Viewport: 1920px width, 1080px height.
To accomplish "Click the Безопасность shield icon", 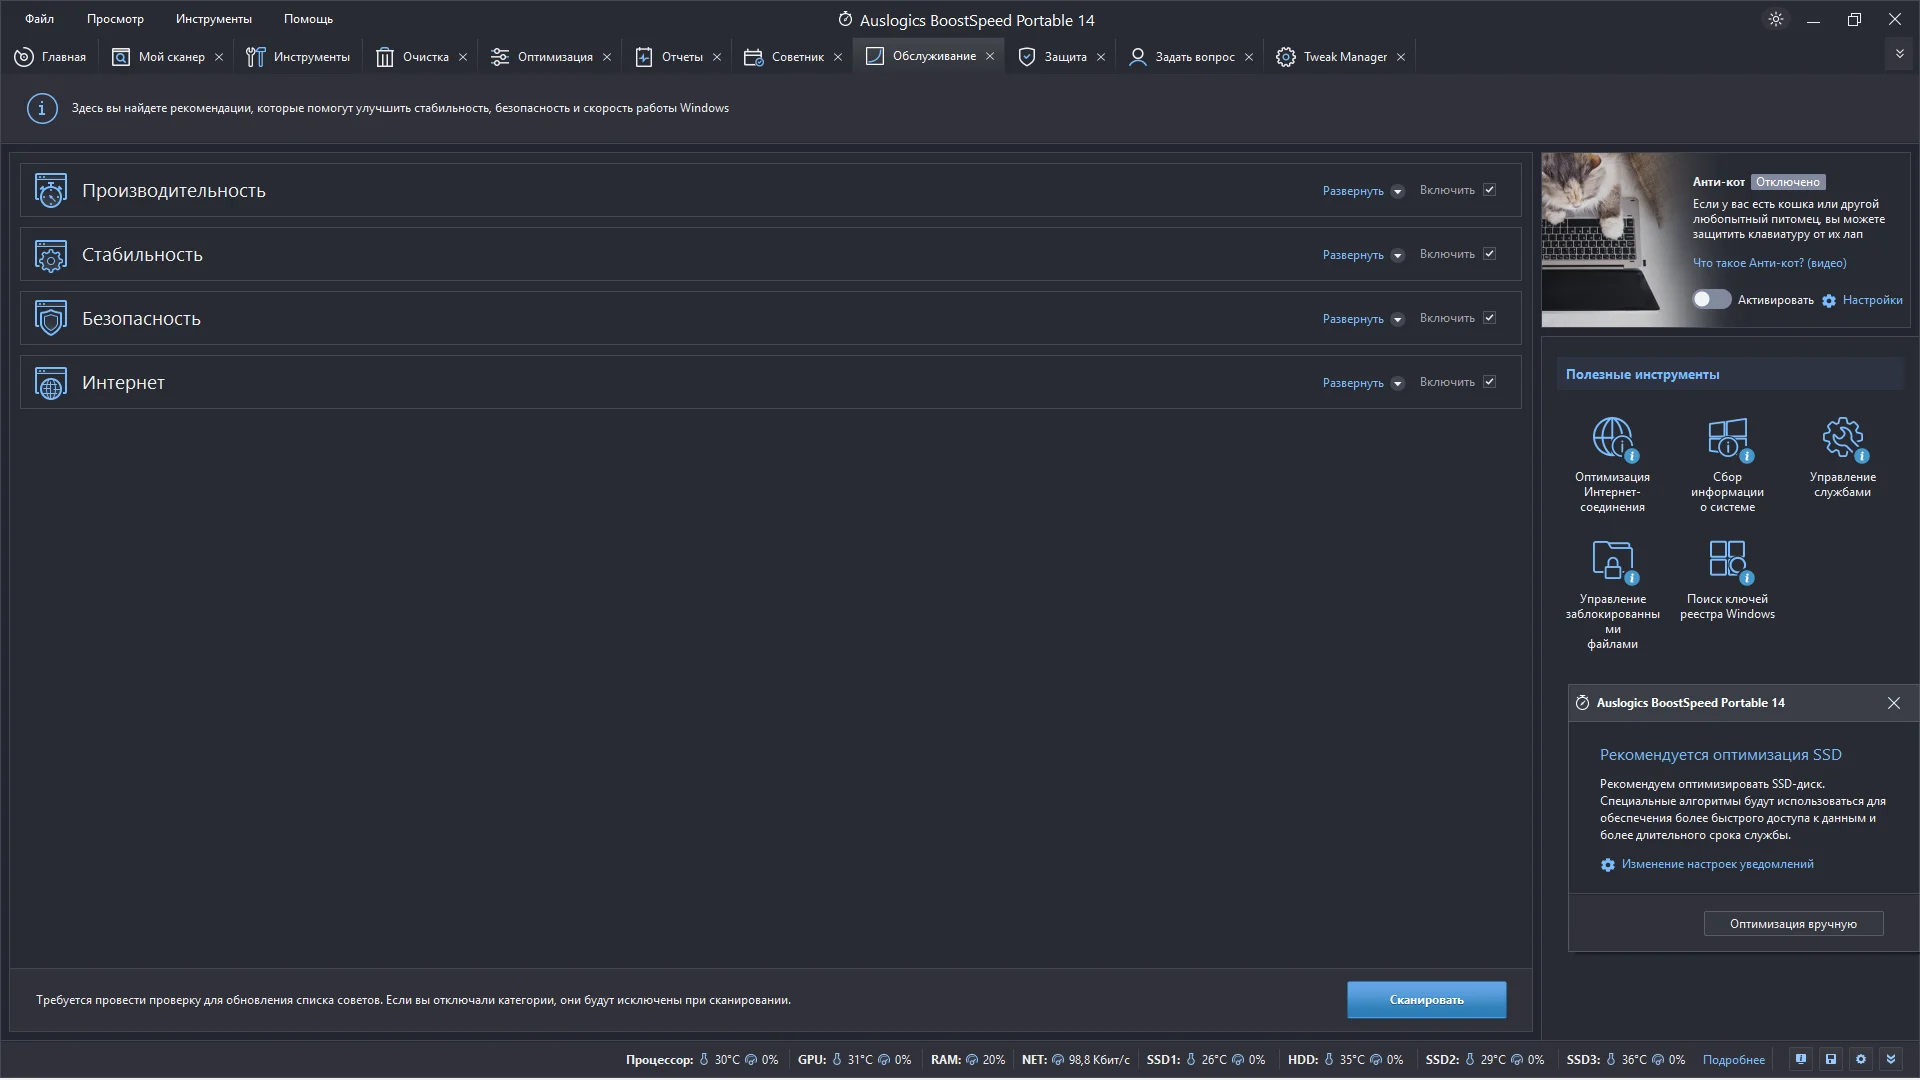I will (51, 318).
